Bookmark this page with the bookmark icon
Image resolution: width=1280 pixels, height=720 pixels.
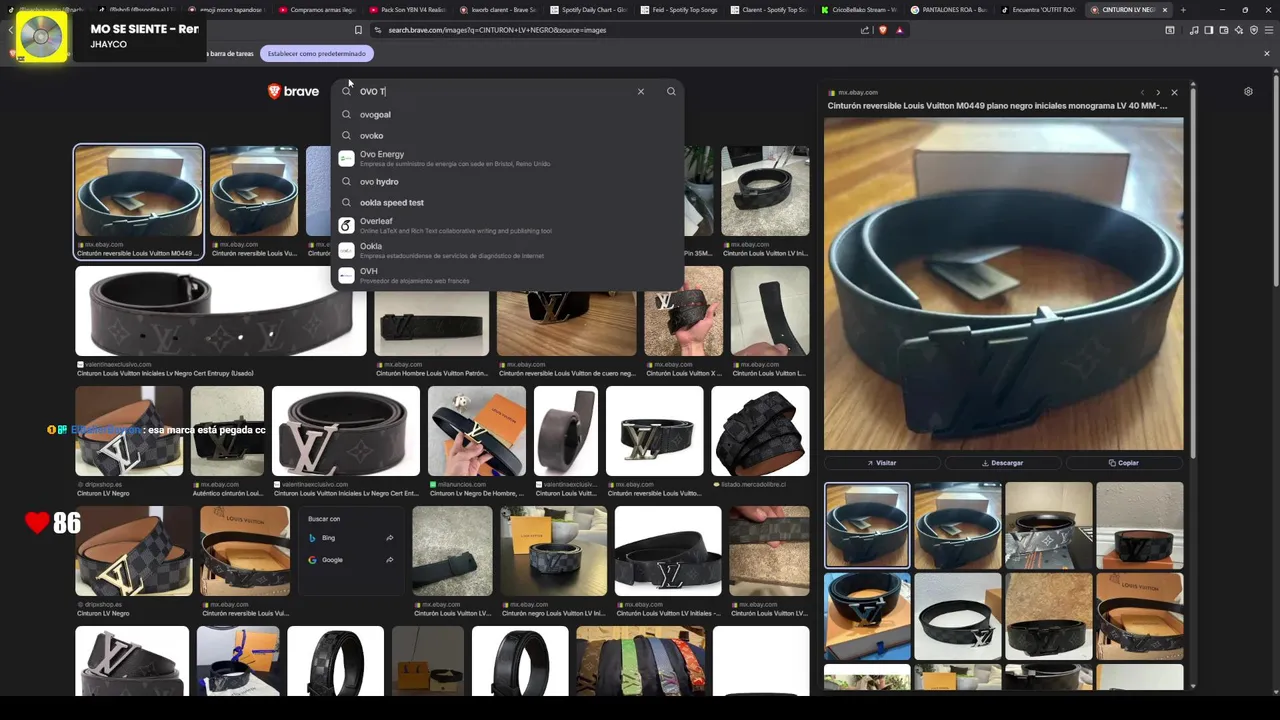pos(358,30)
